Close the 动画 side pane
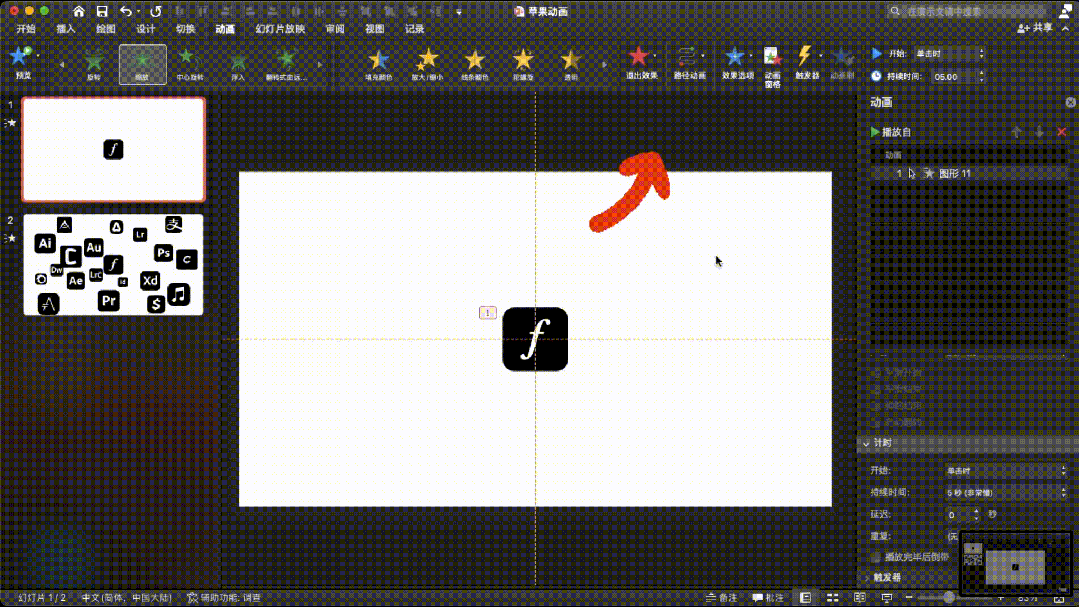The height and width of the screenshot is (607, 1079). pyautogui.click(x=1070, y=102)
